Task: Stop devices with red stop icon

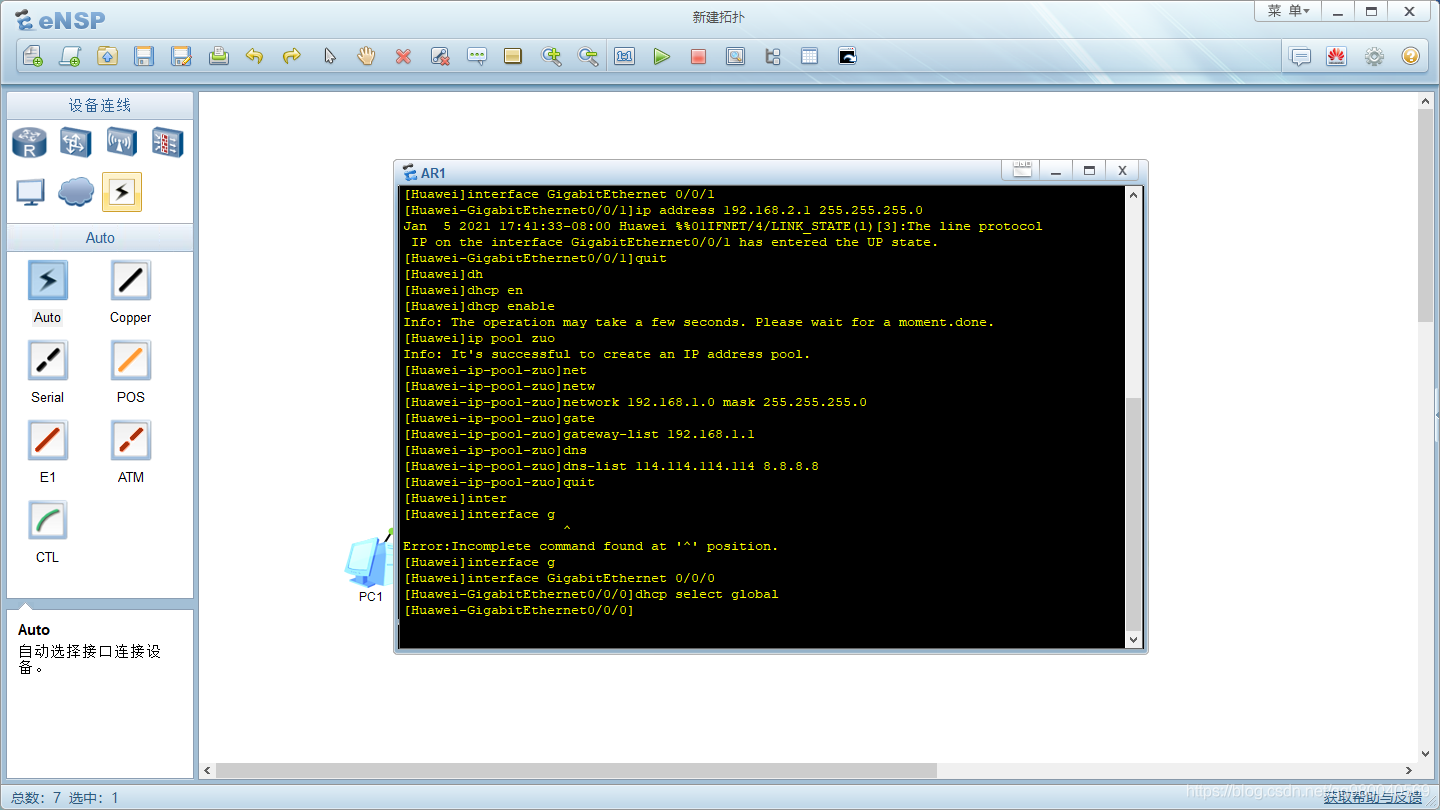Action: 698,56
